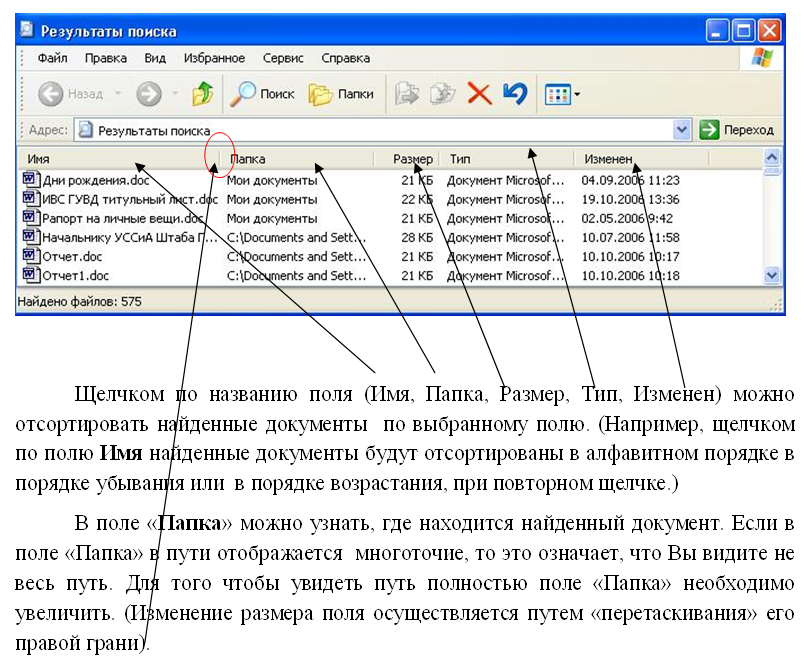Image resolution: width=812 pixels, height=659 pixels.
Task: Sort by the Папка column header
Action: pos(297,159)
